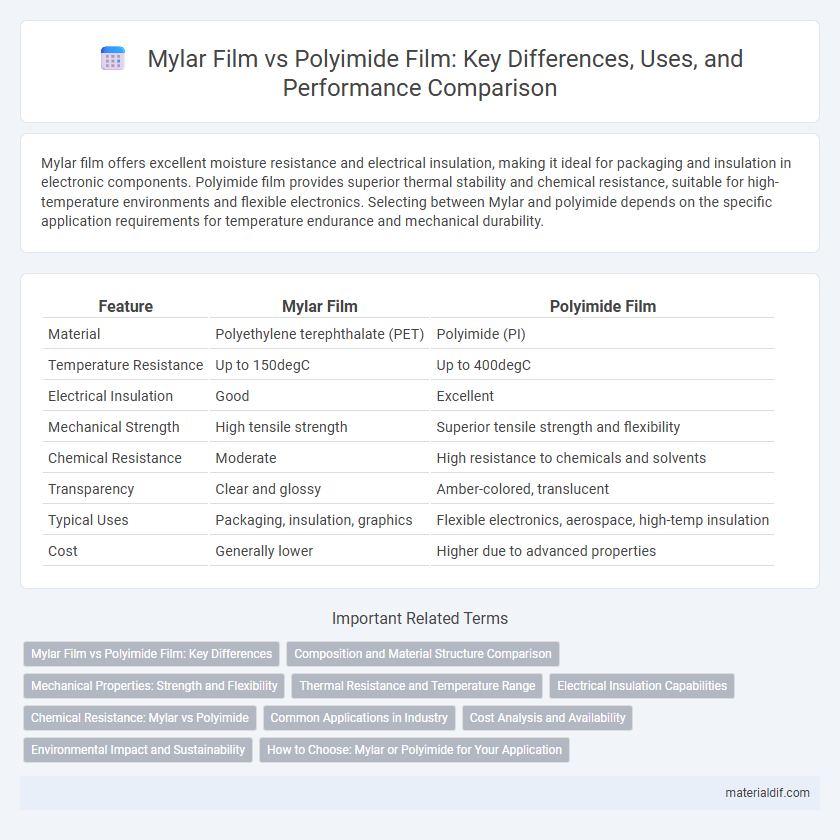Select the 'Electrical Insulation' row label
The height and width of the screenshot is (840, 840).
pos(110,396)
